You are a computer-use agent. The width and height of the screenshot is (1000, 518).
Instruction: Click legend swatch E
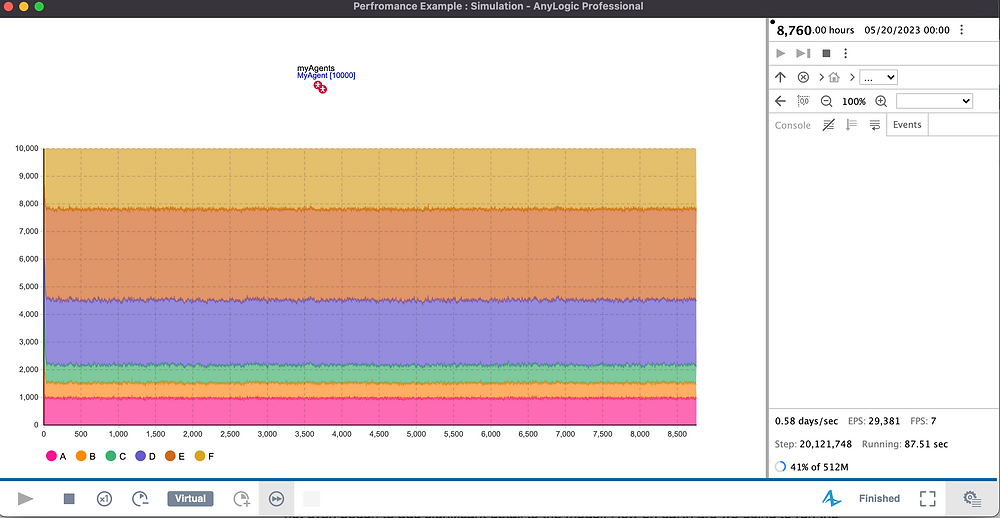point(170,456)
